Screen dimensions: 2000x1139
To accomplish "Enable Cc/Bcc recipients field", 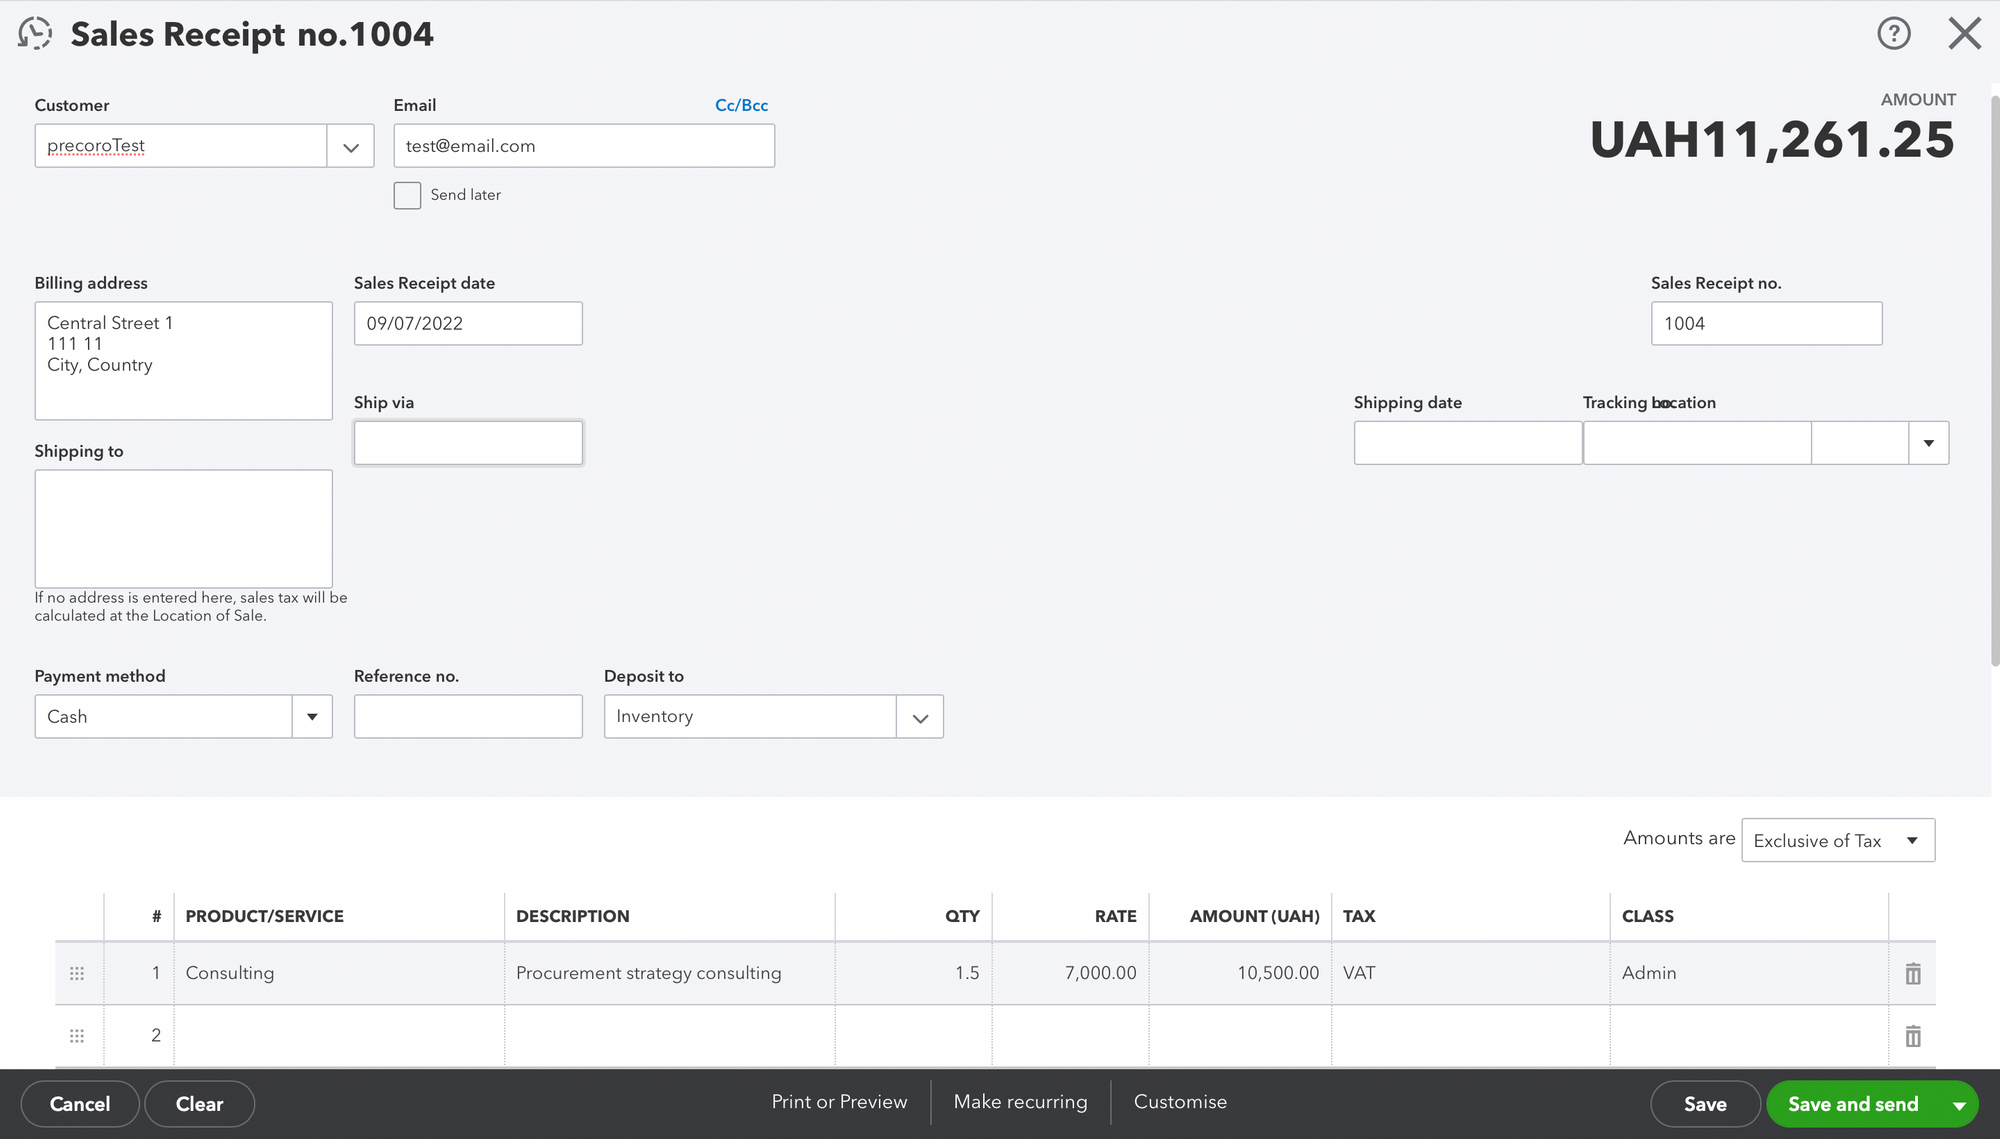I will pos(740,104).
